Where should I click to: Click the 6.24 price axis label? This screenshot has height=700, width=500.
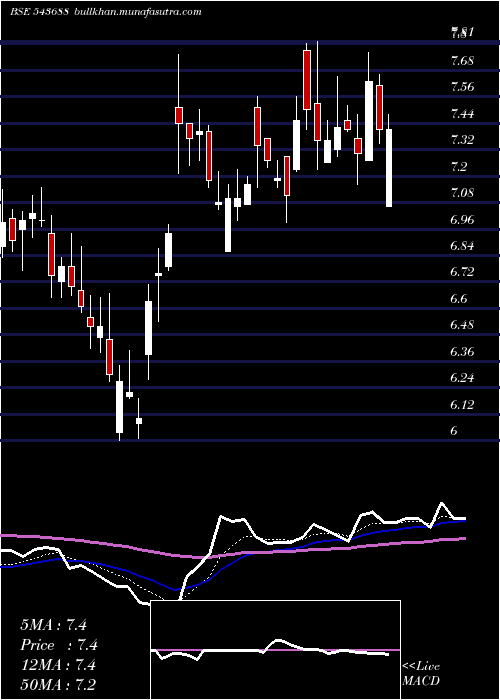(x=463, y=378)
